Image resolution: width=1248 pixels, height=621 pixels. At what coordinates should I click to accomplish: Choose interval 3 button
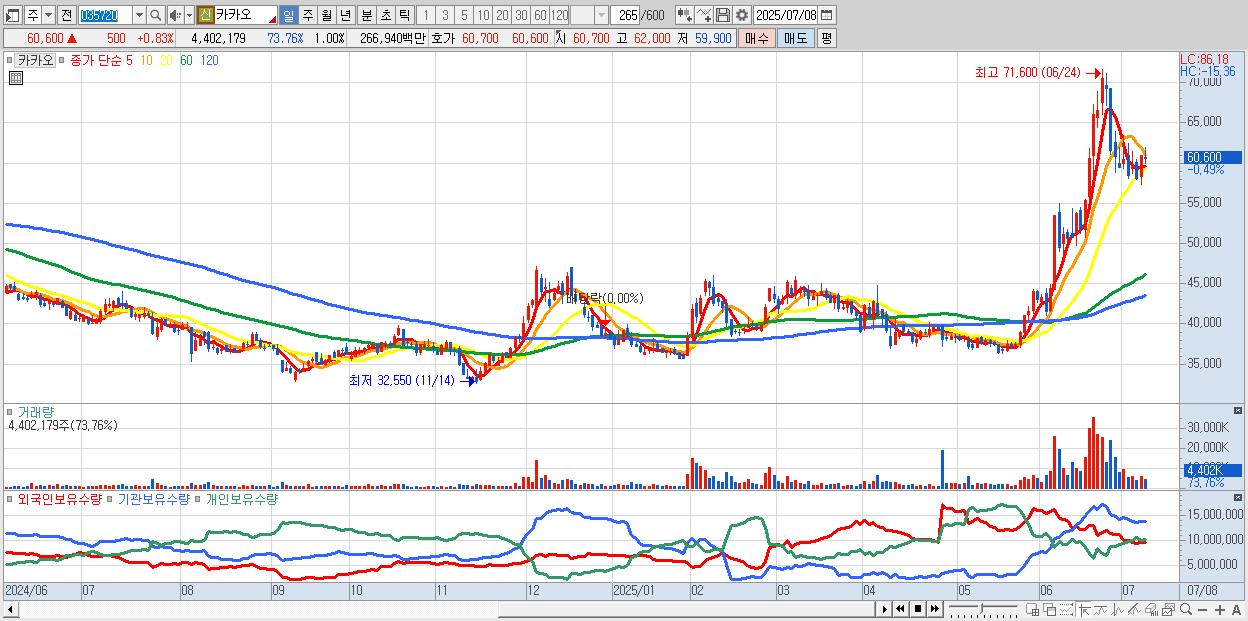(x=444, y=15)
